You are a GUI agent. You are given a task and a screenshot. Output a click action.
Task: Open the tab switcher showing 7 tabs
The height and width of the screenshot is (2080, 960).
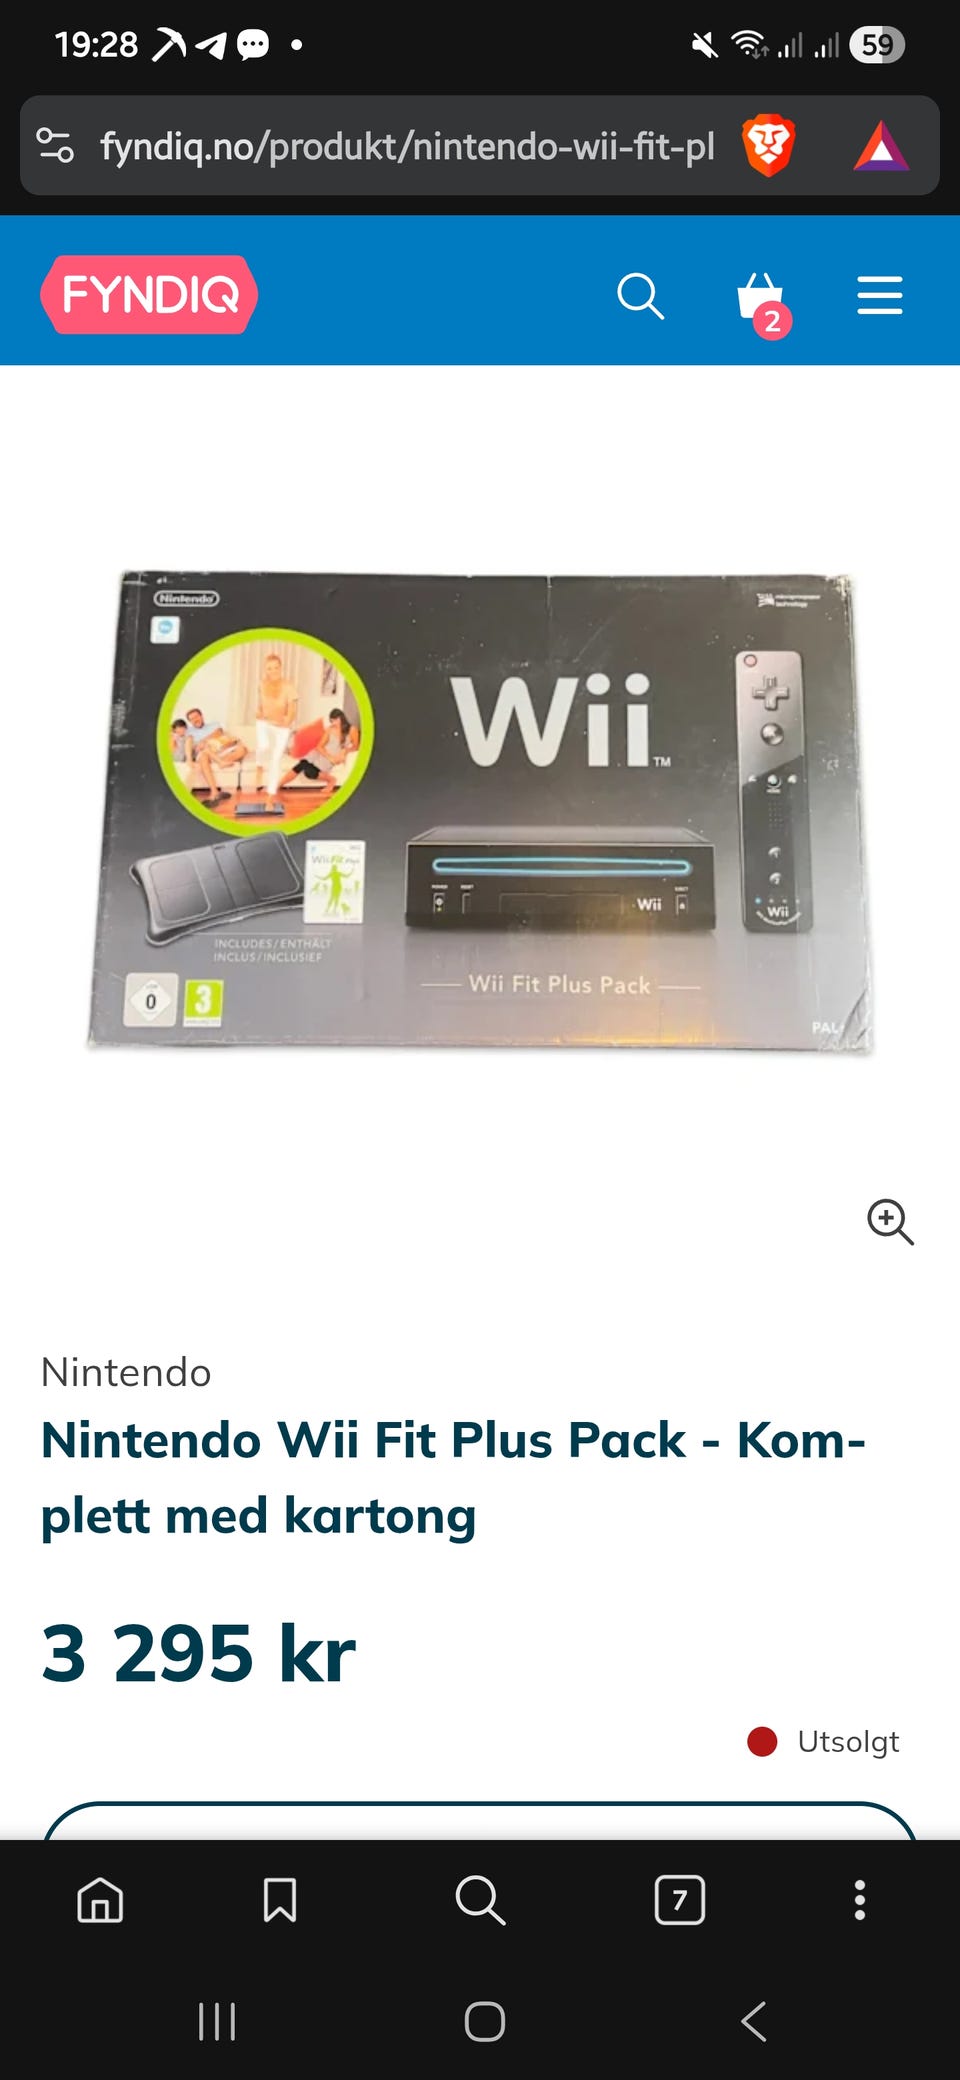click(x=680, y=1899)
